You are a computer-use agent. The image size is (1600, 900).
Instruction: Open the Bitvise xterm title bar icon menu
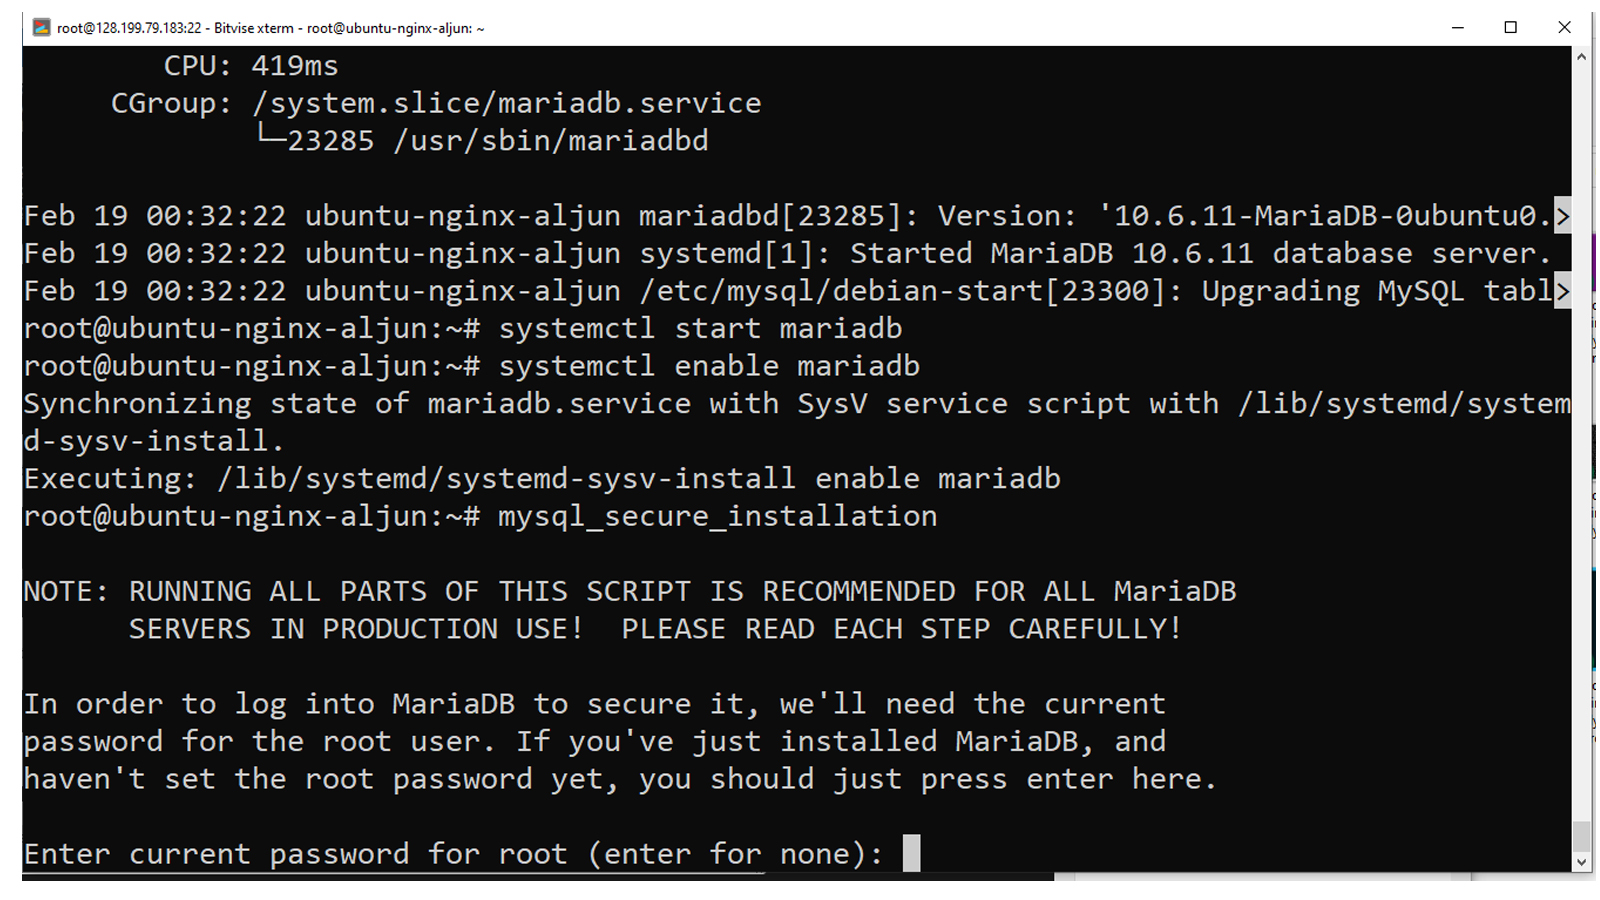point(41,27)
